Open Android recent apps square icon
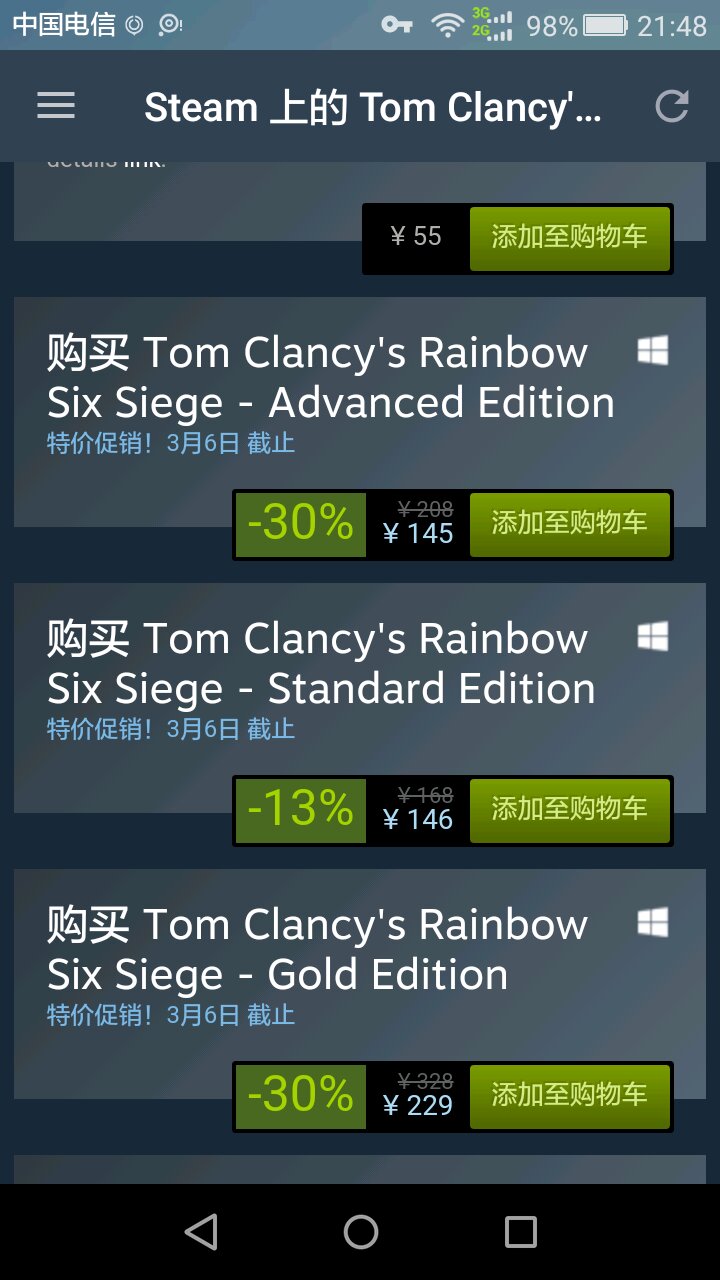 [521, 1232]
